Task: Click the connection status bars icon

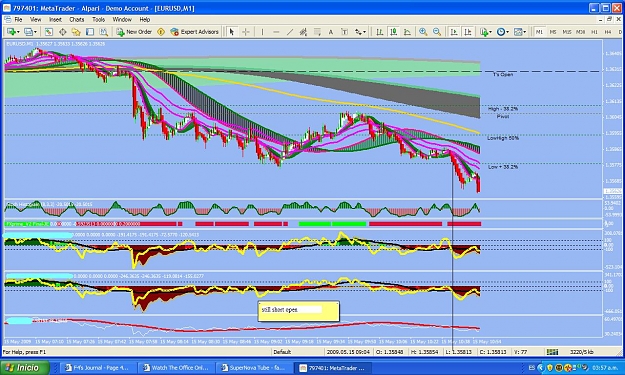Action: point(552,352)
